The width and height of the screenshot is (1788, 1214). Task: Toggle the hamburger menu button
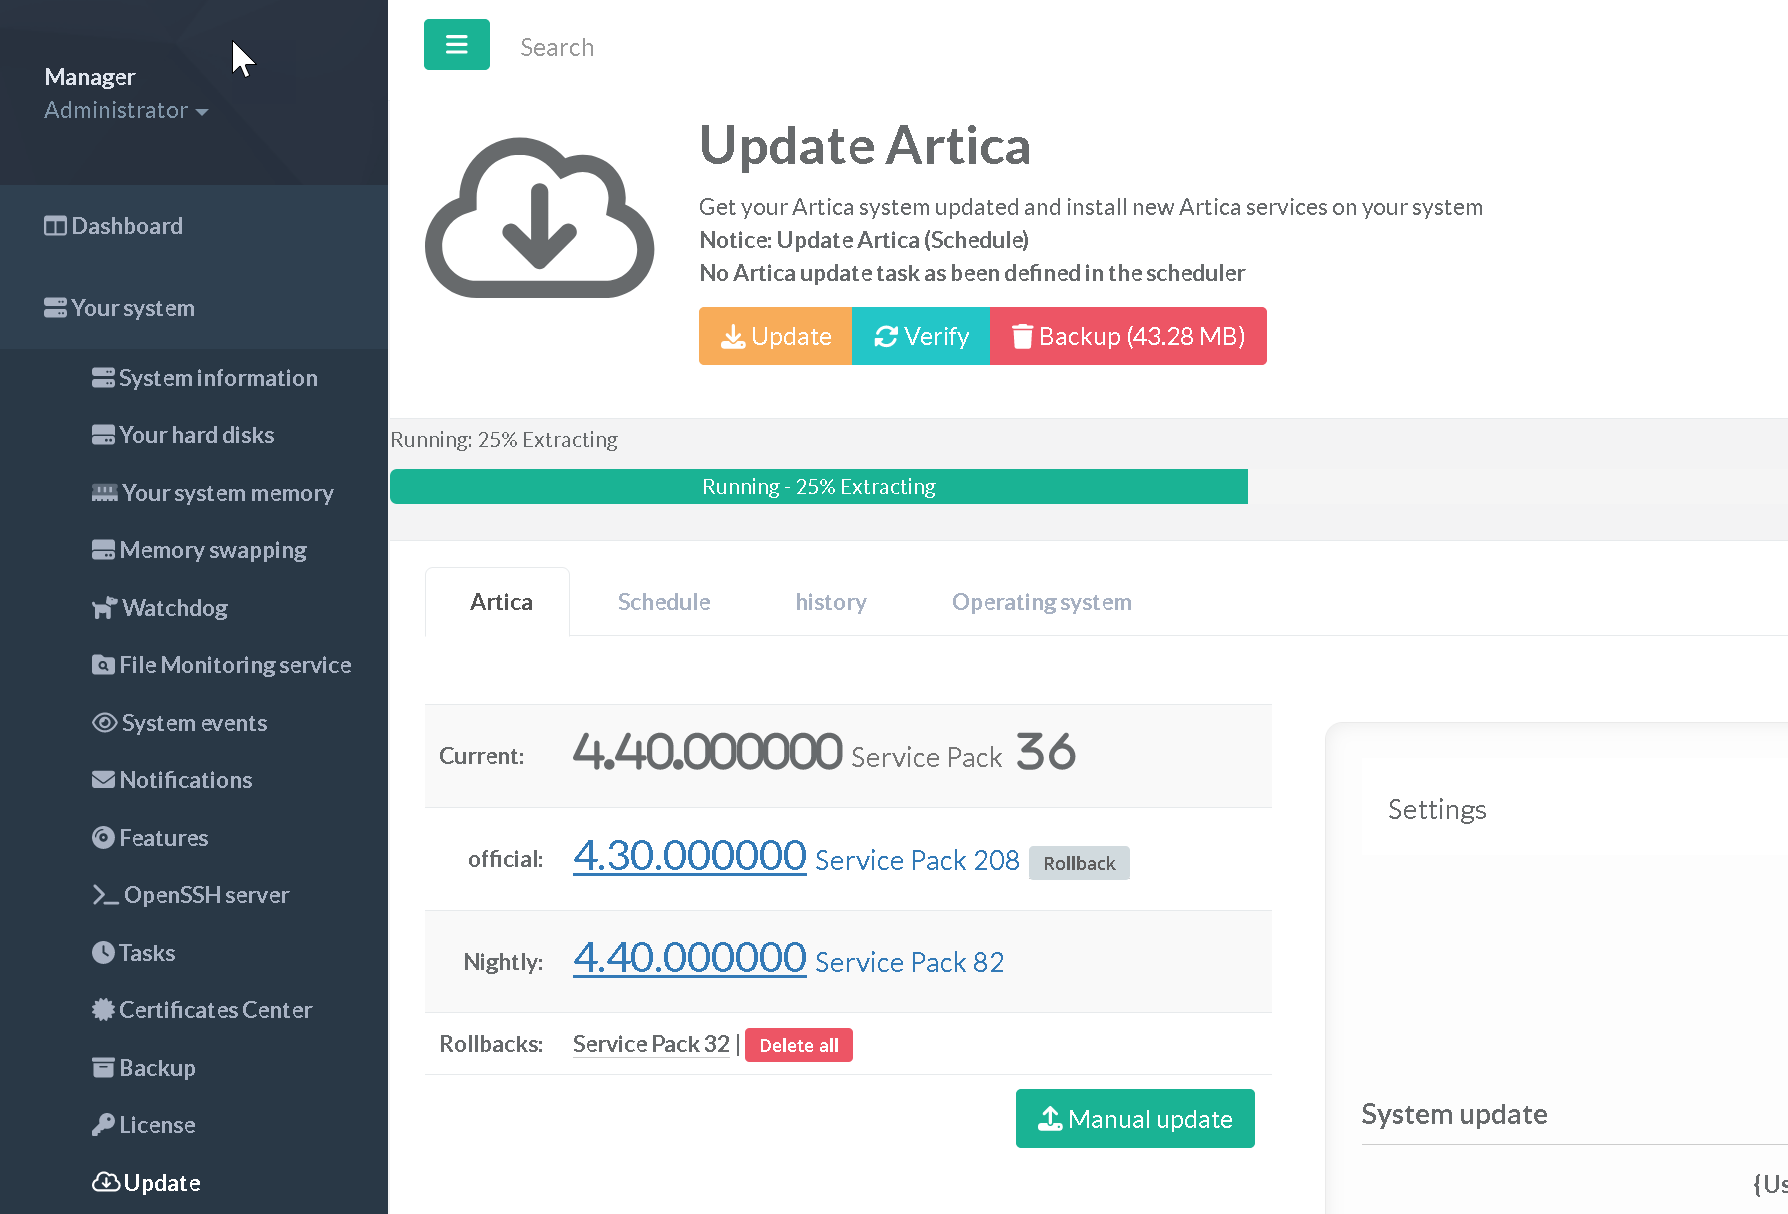(456, 45)
